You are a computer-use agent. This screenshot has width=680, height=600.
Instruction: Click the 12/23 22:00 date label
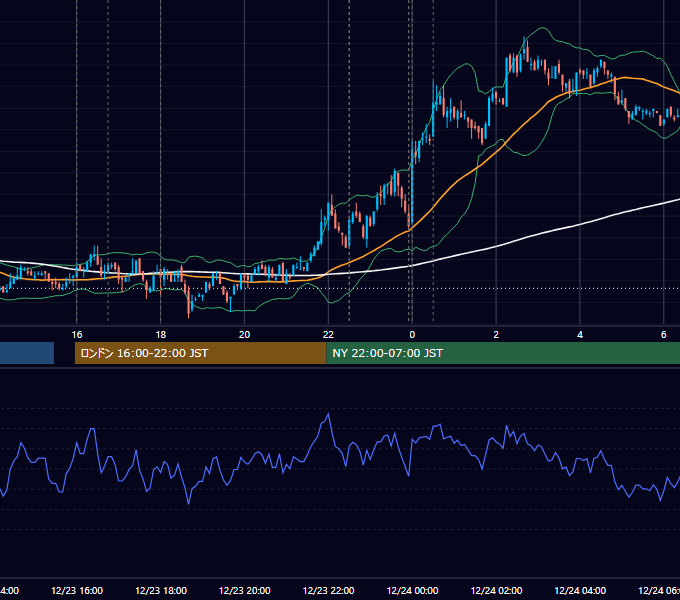(328, 590)
